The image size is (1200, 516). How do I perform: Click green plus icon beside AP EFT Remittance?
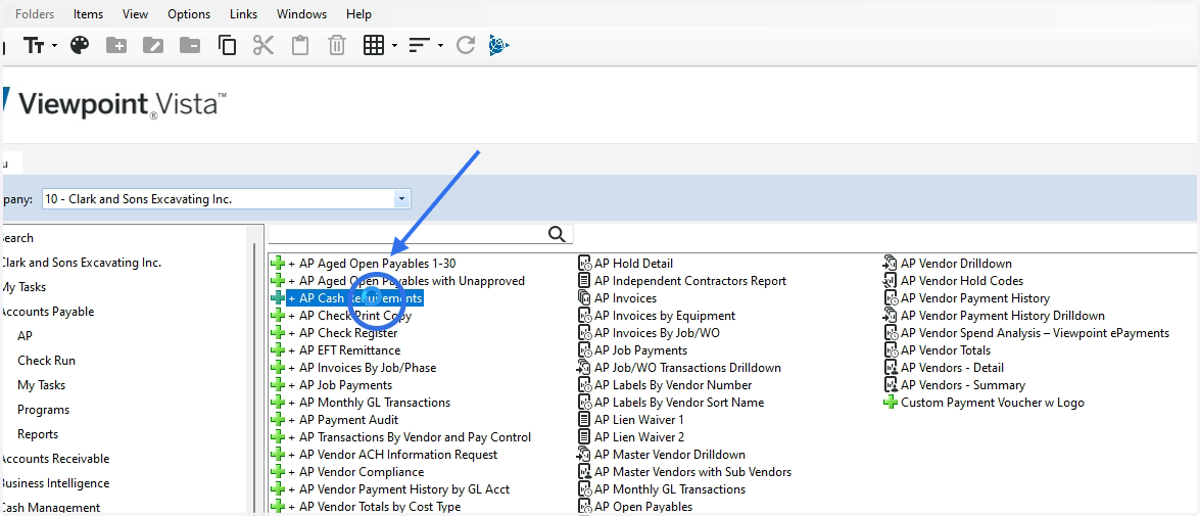pos(278,351)
